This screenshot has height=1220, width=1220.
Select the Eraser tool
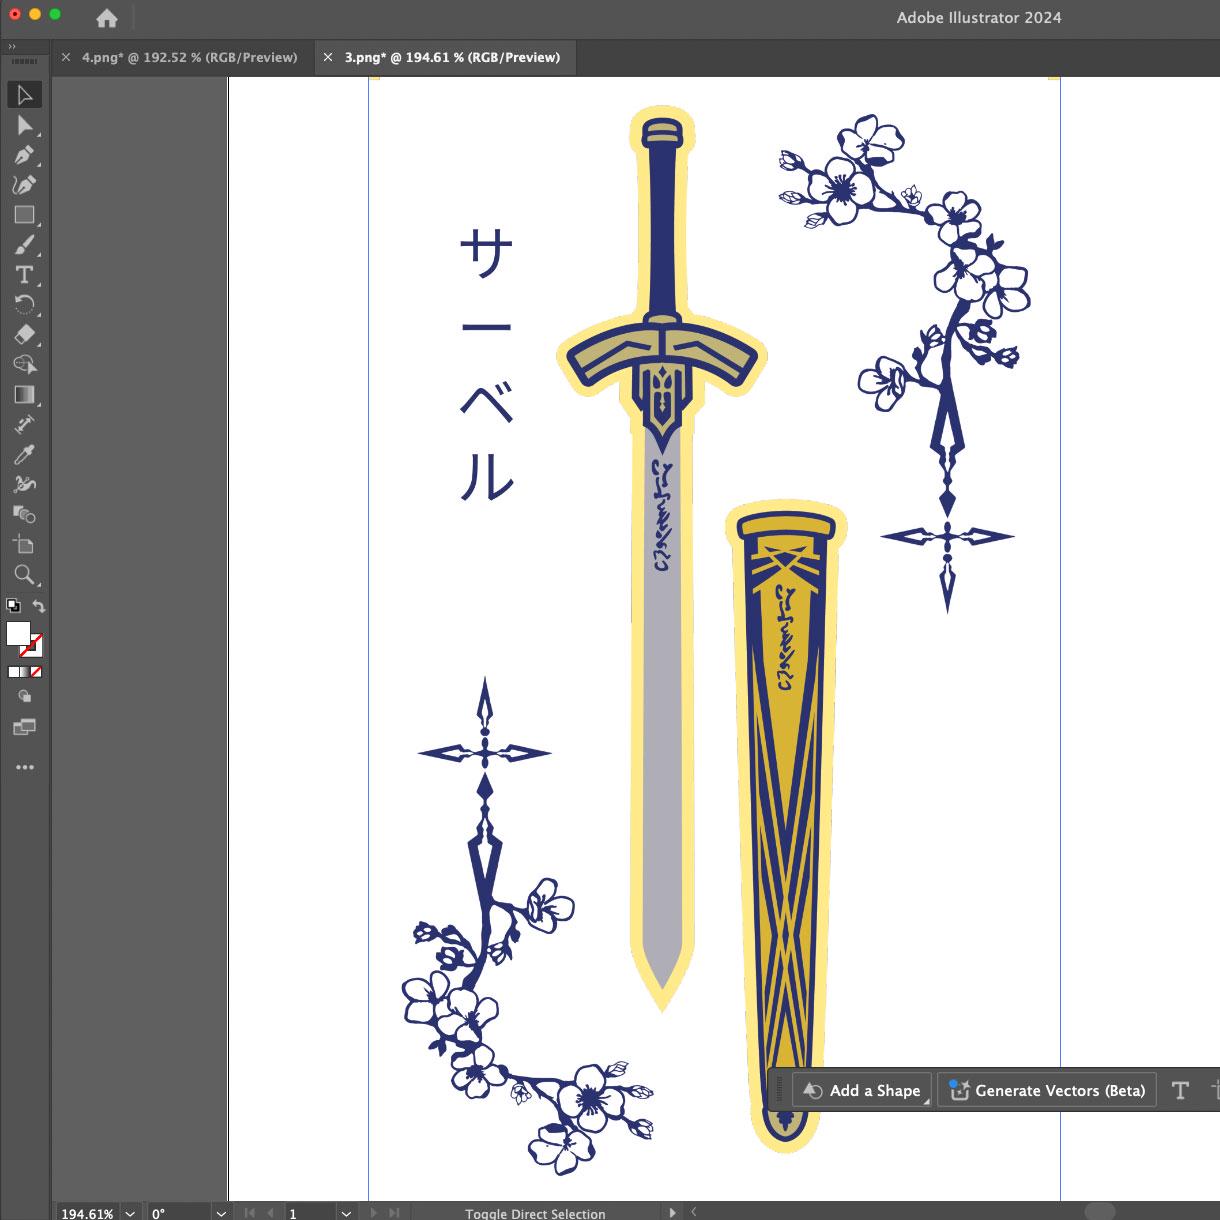[x=24, y=335]
